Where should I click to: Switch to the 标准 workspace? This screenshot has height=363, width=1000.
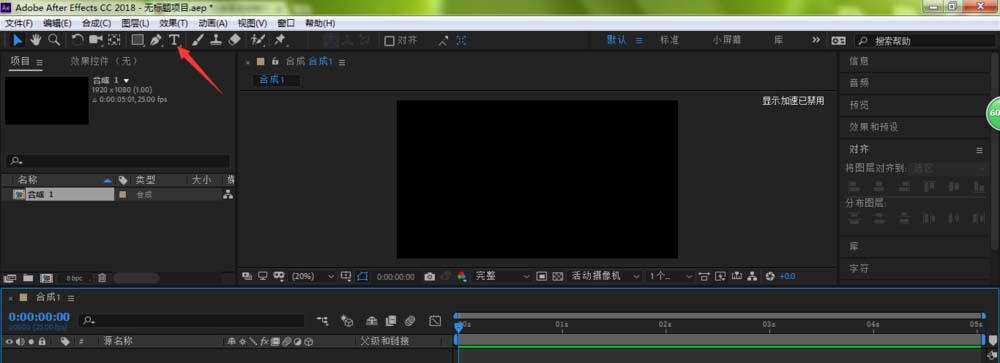669,40
